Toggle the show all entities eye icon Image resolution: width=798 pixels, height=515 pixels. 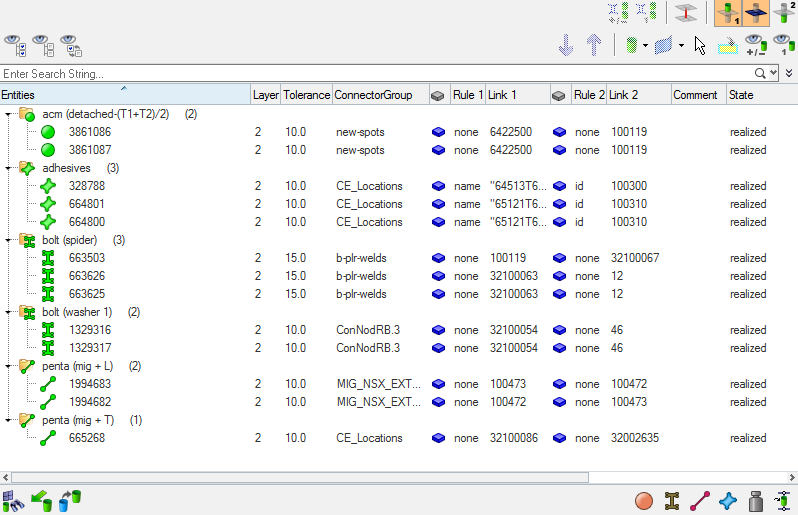pos(14,45)
